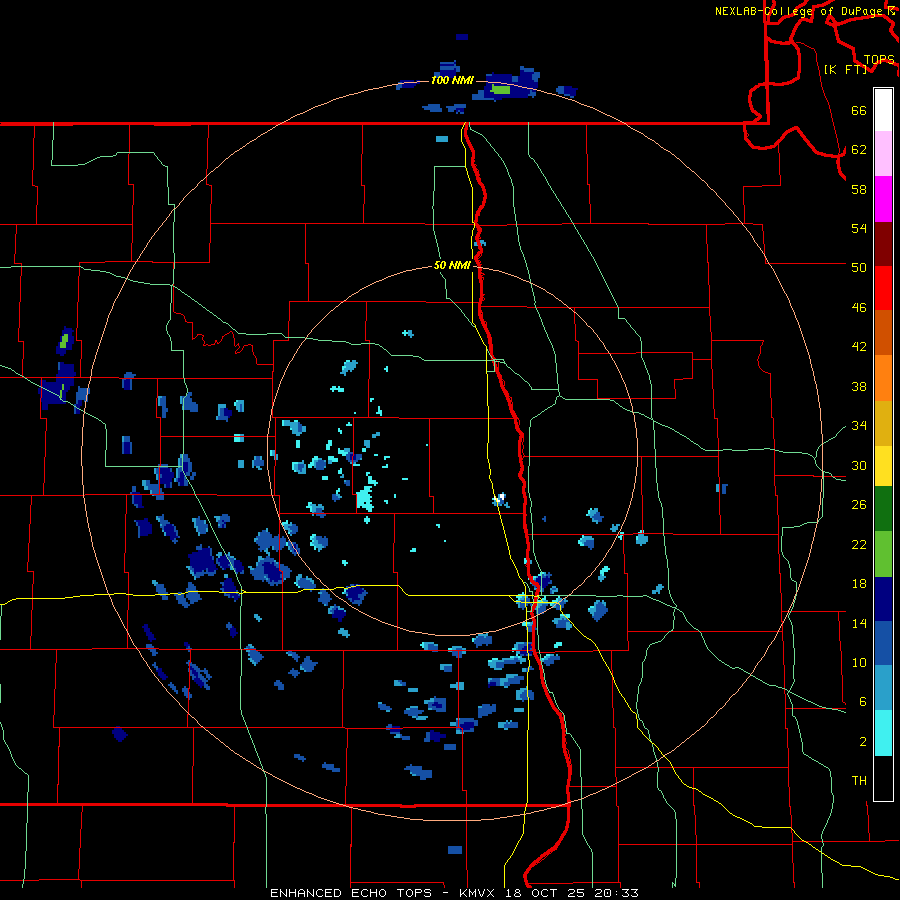The height and width of the screenshot is (900, 900).
Task: Select the magenta swatch in the legend
Action: 883,199
